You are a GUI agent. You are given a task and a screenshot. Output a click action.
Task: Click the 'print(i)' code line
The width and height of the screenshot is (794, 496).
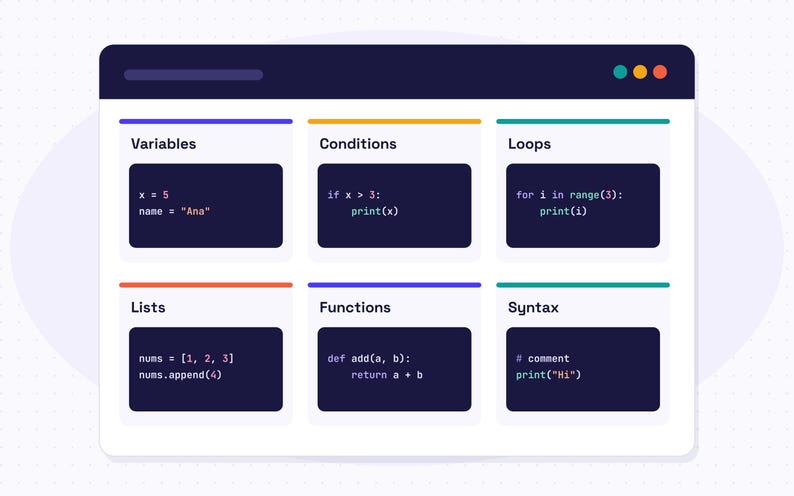pos(563,212)
